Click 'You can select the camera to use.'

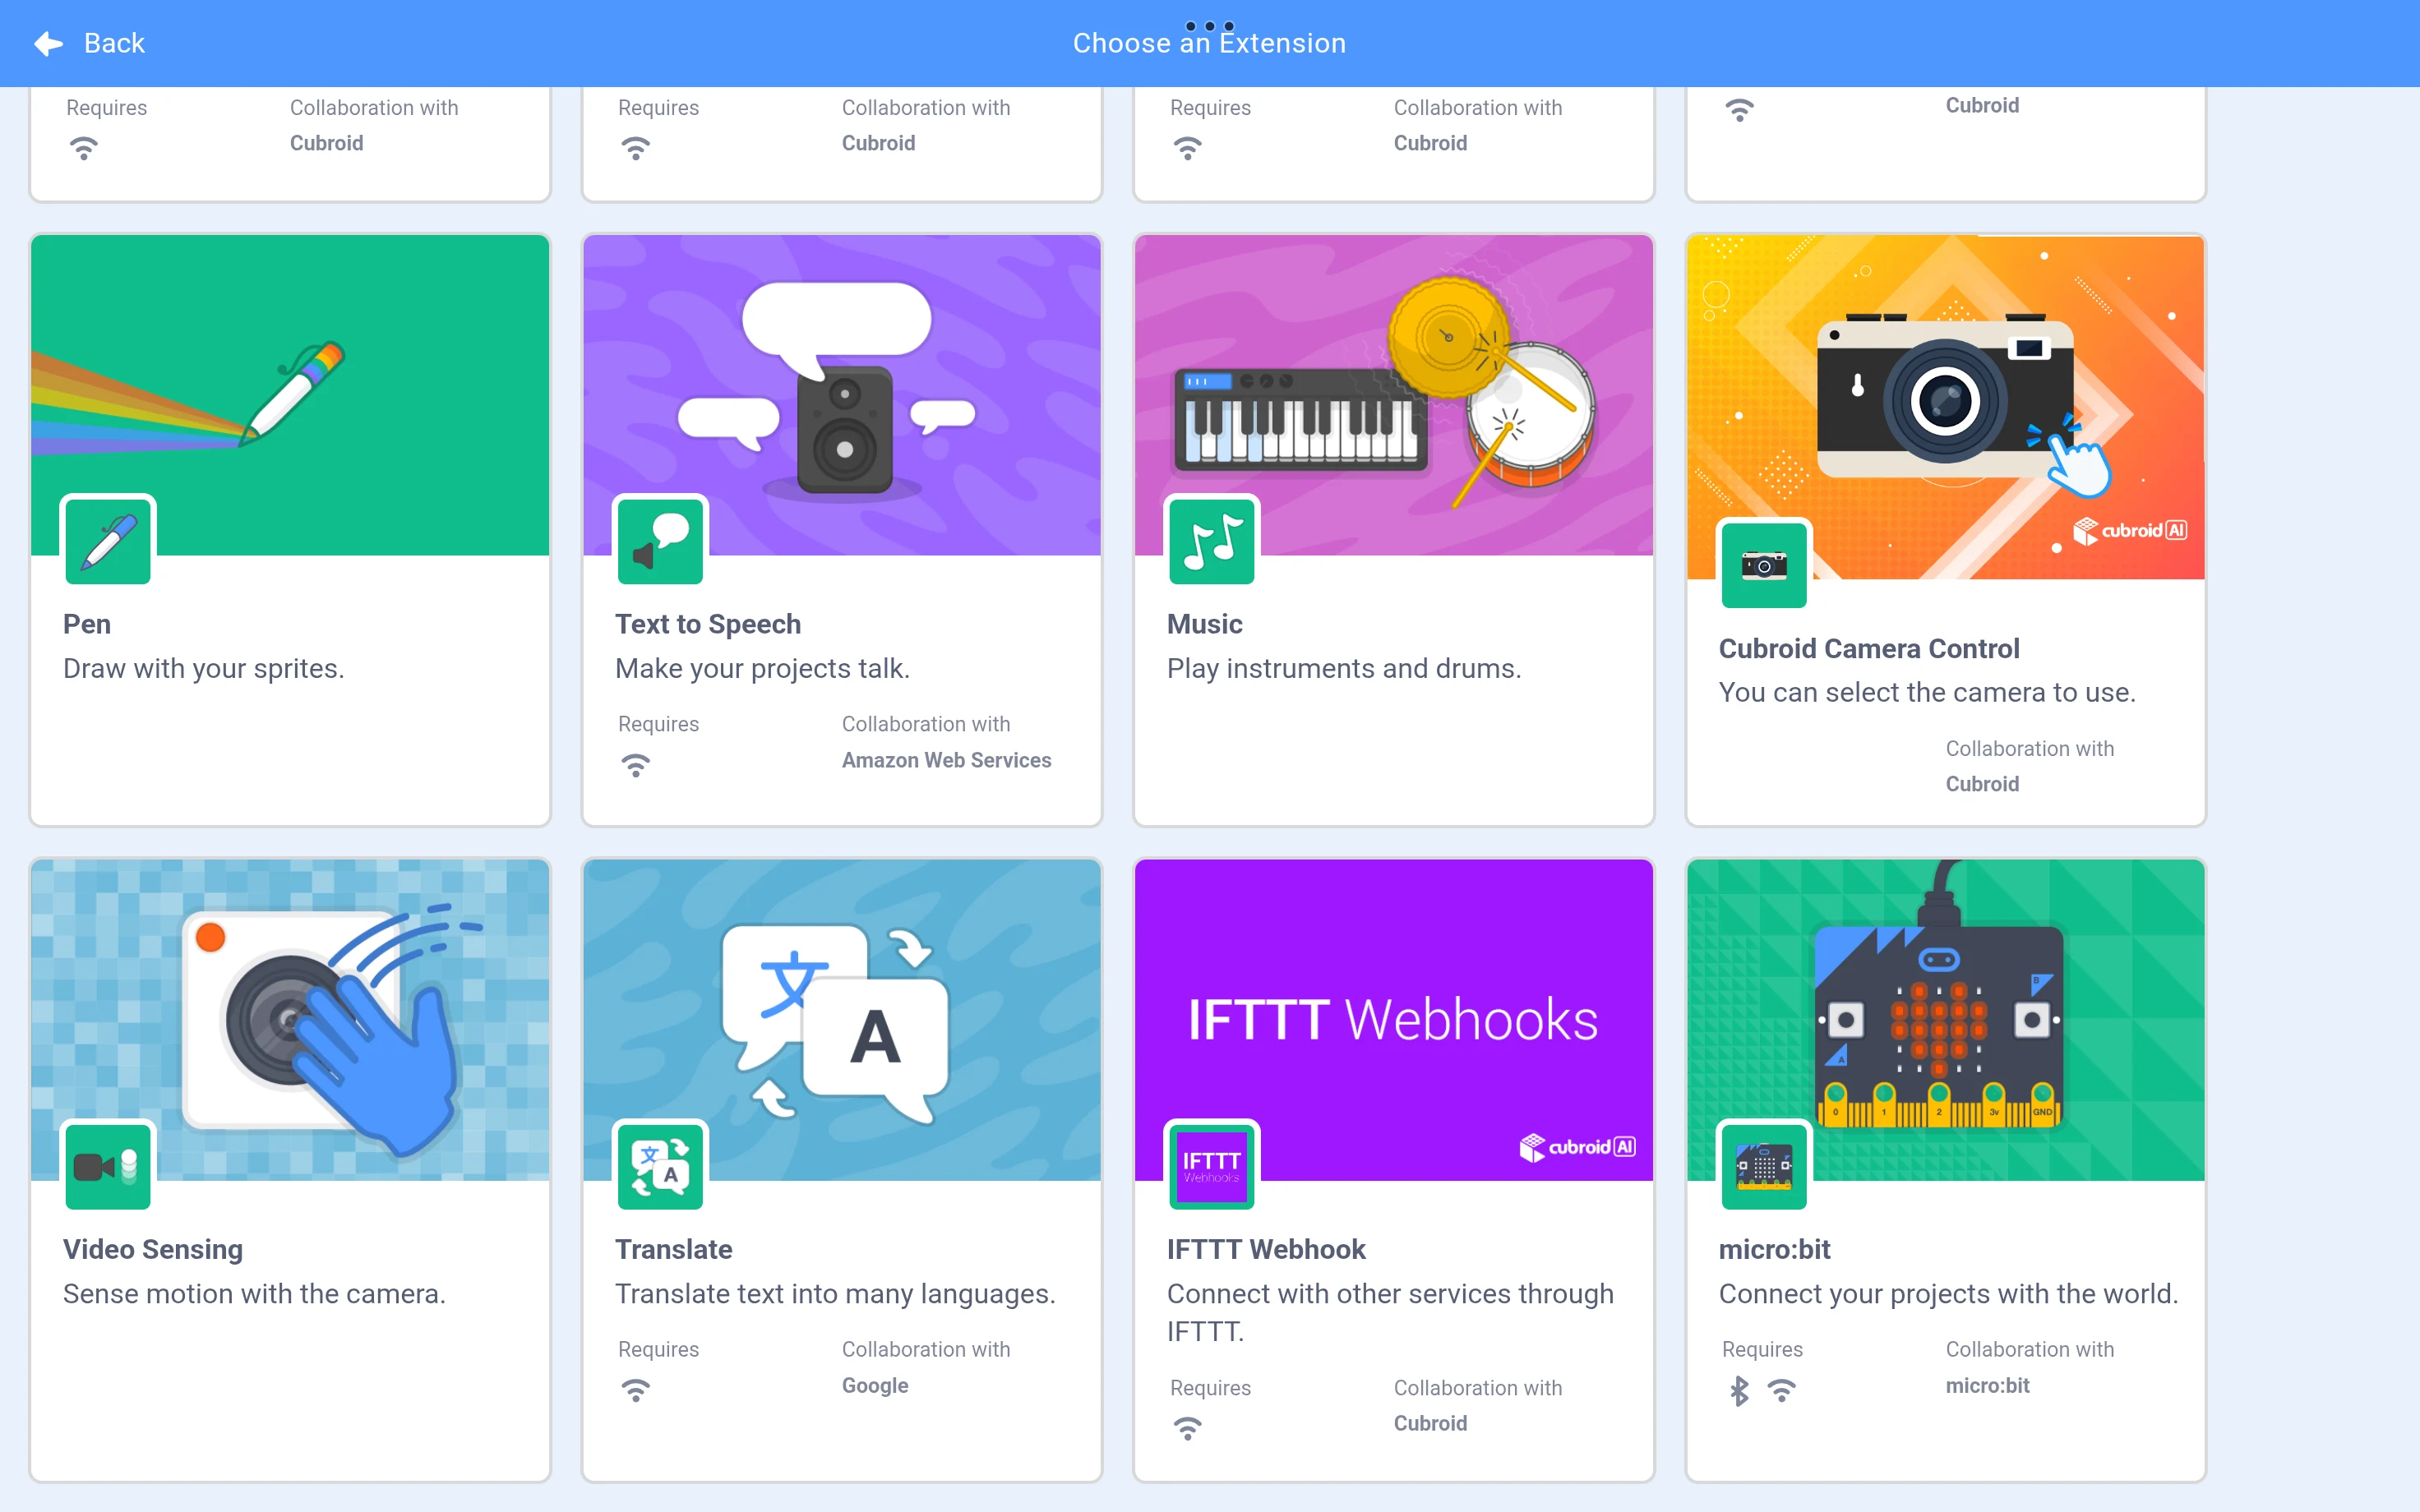click(x=1927, y=692)
